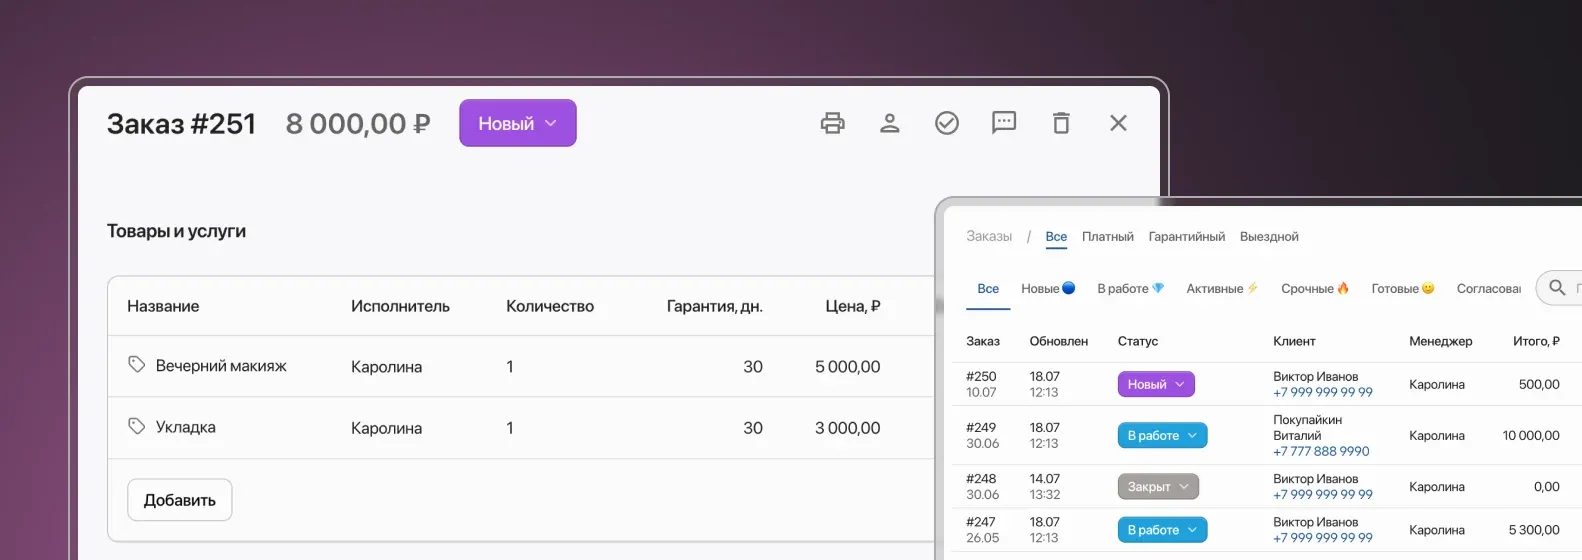Click client Виктор Иванов in order #250 row
Screen dimensions: 1582x560
(1315, 377)
